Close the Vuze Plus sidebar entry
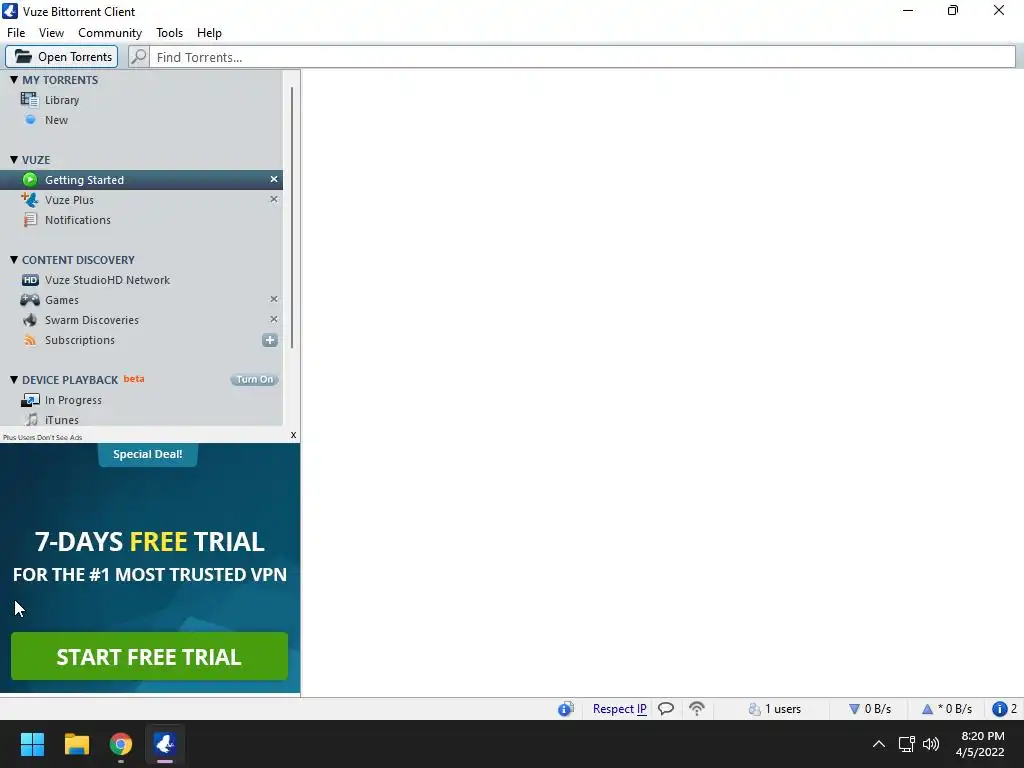The height and width of the screenshot is (768, 1024). coord(274,199)
